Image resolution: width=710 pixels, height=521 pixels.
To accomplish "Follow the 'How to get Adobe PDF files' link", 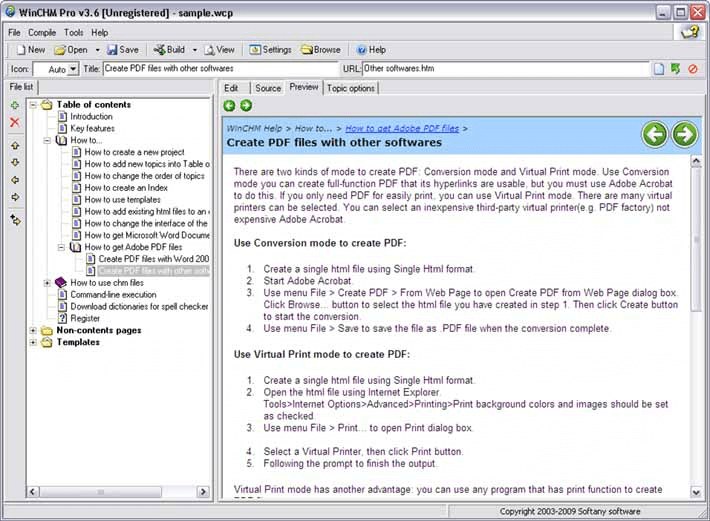I will tap(402, 128).
